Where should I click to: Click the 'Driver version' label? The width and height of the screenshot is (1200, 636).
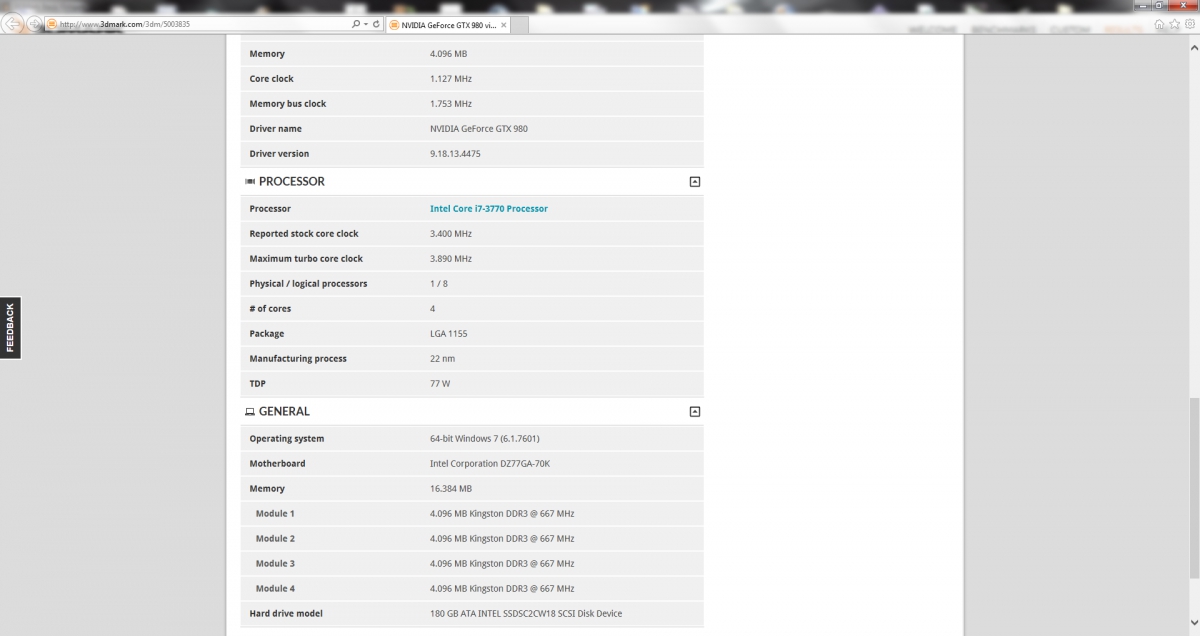point(279,154)
